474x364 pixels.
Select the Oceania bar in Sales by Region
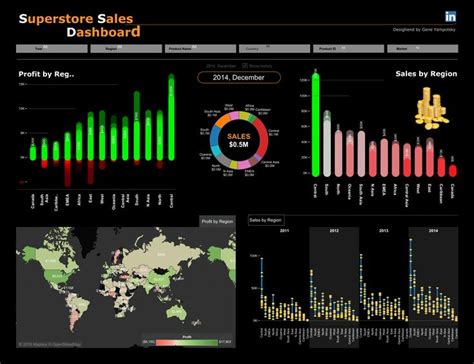pos(350,154)
